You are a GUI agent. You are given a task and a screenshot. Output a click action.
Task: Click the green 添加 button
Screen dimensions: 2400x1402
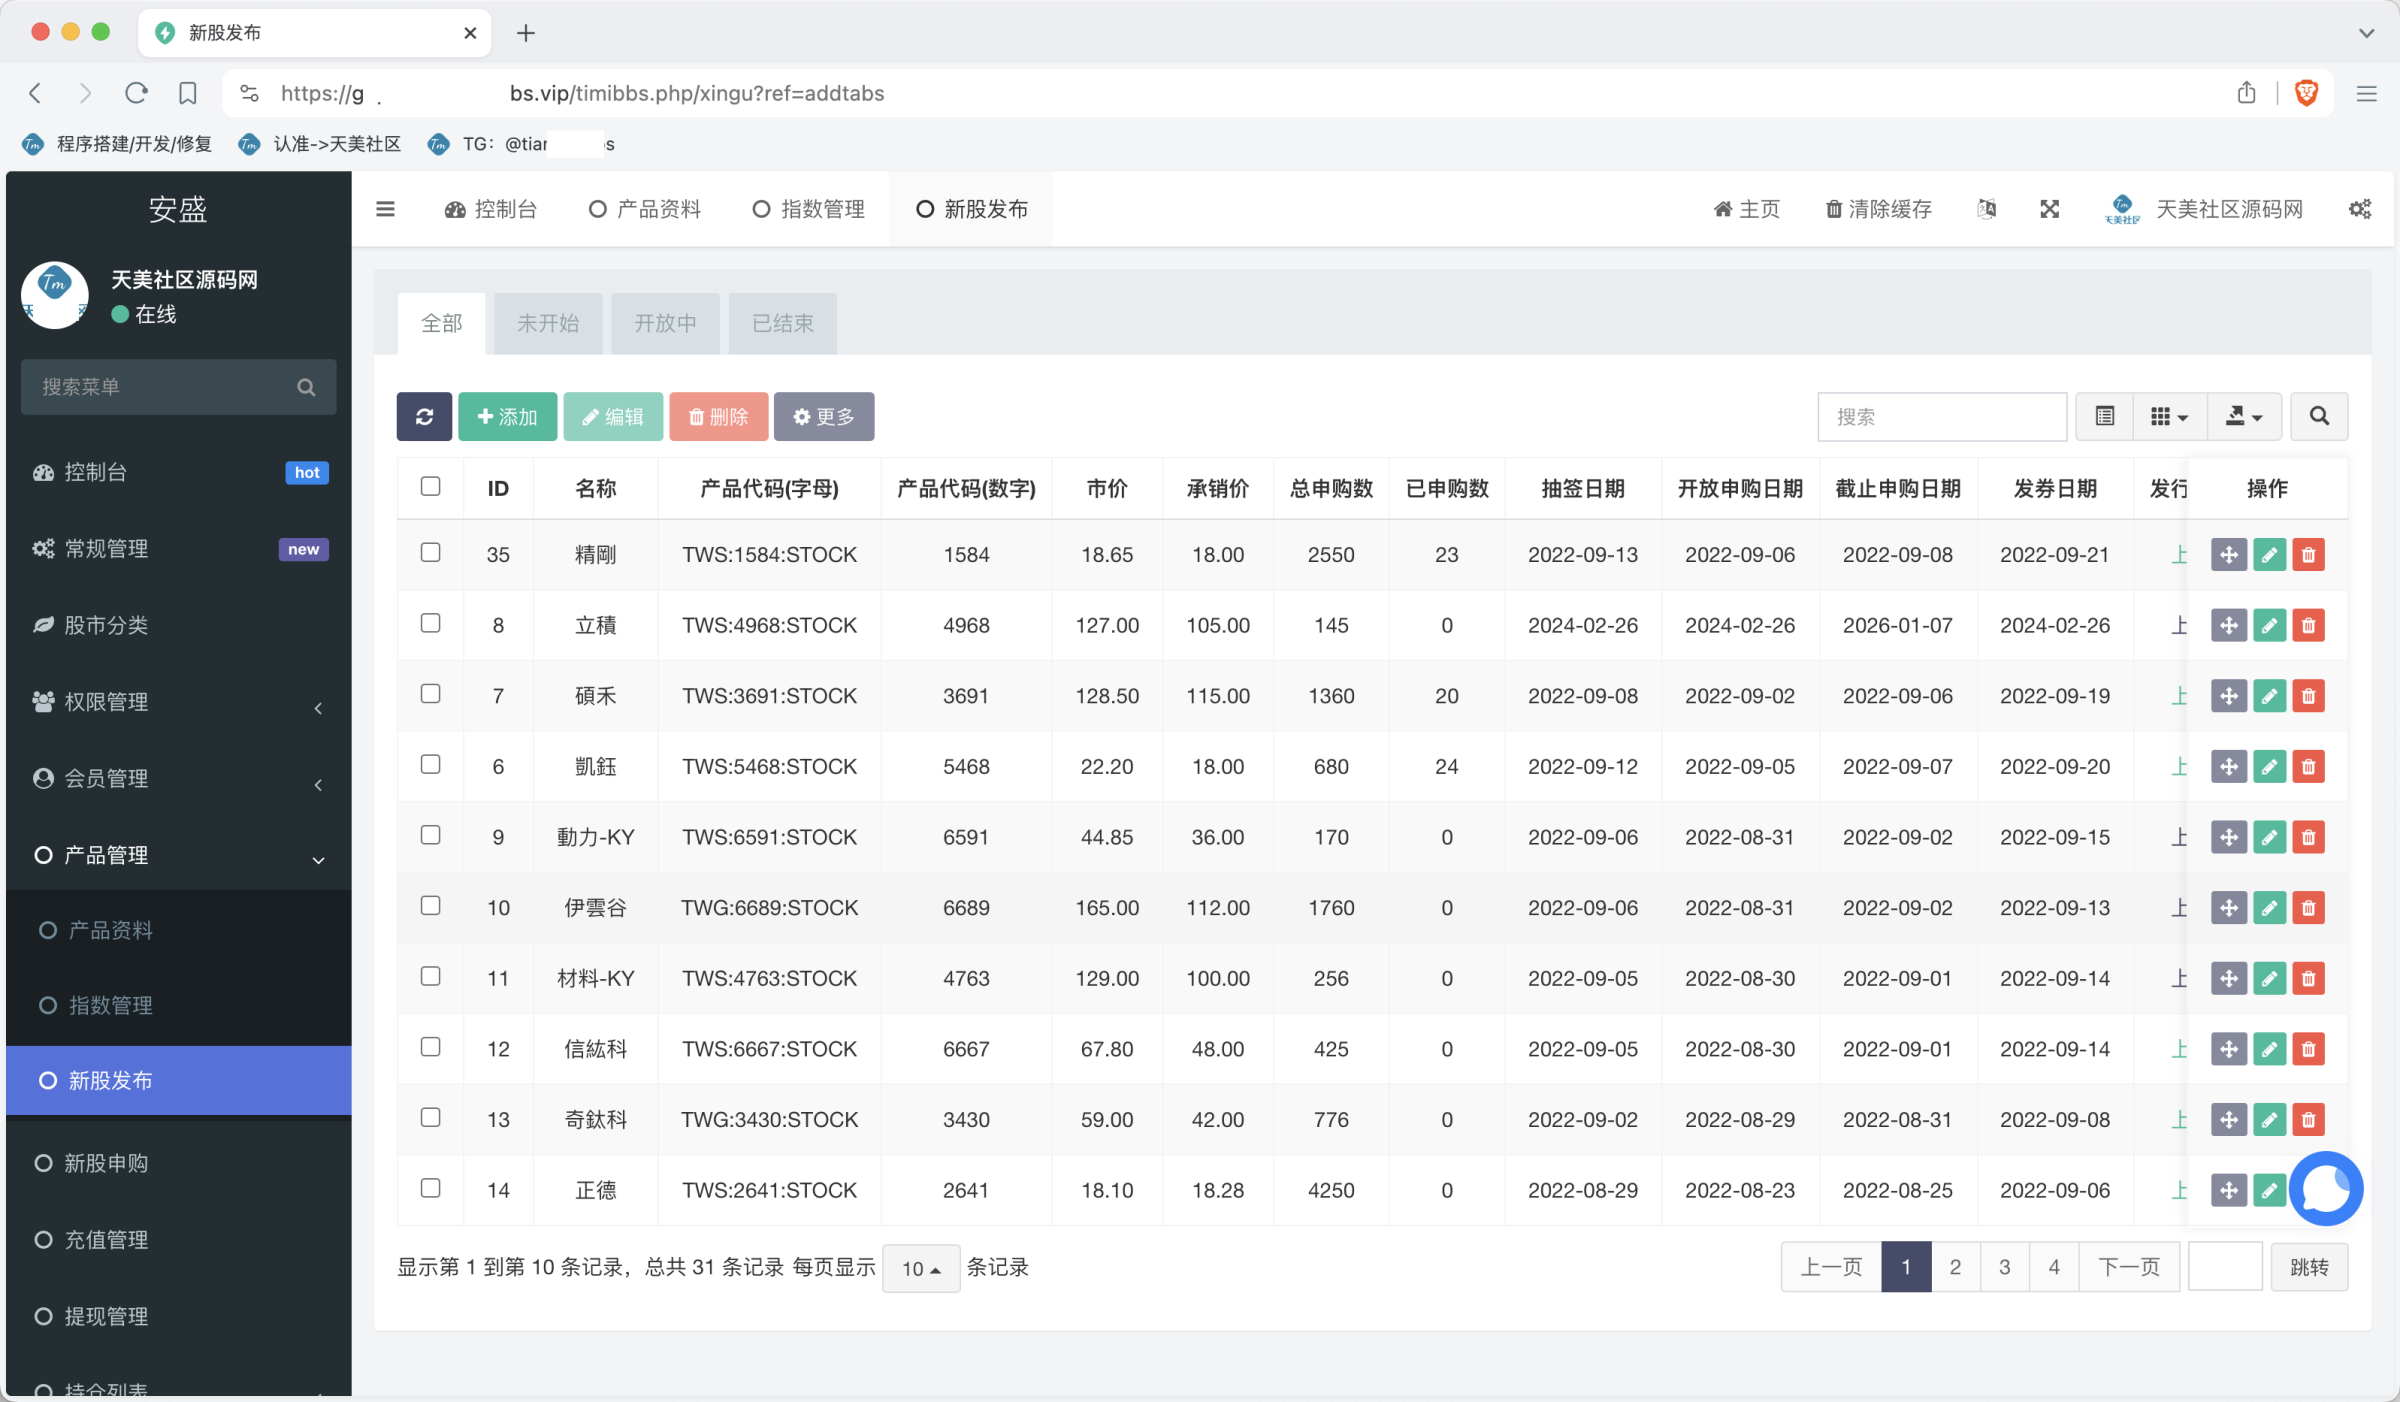[507, 416]
